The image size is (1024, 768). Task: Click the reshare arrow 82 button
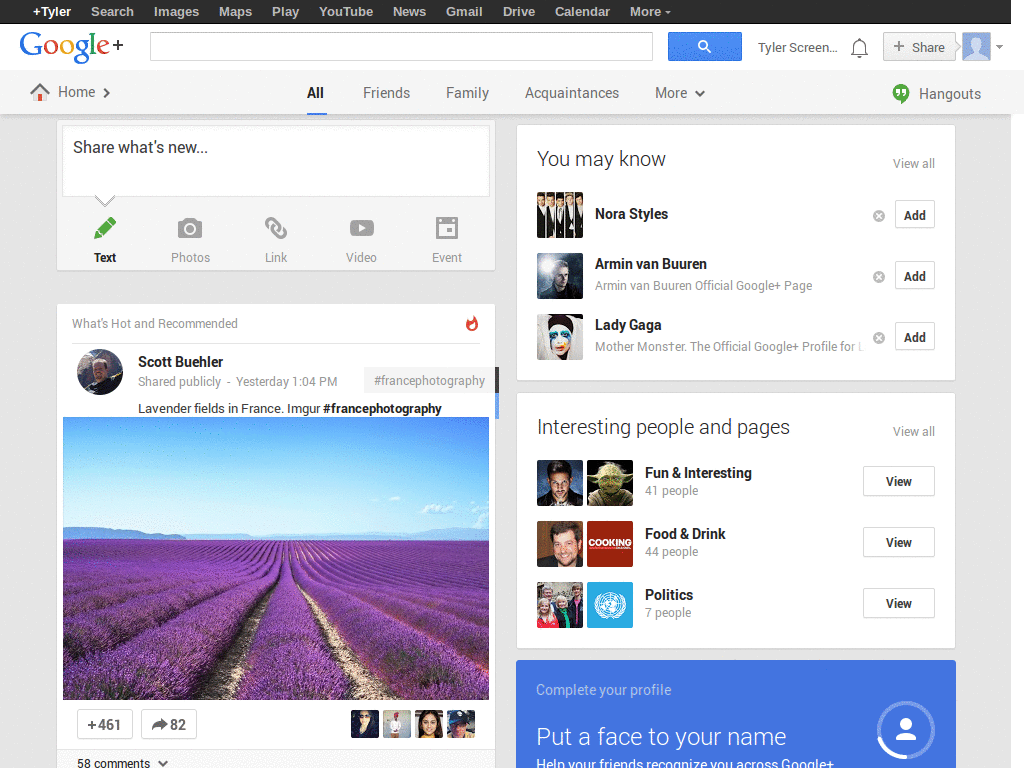click(x=168, y=724)
